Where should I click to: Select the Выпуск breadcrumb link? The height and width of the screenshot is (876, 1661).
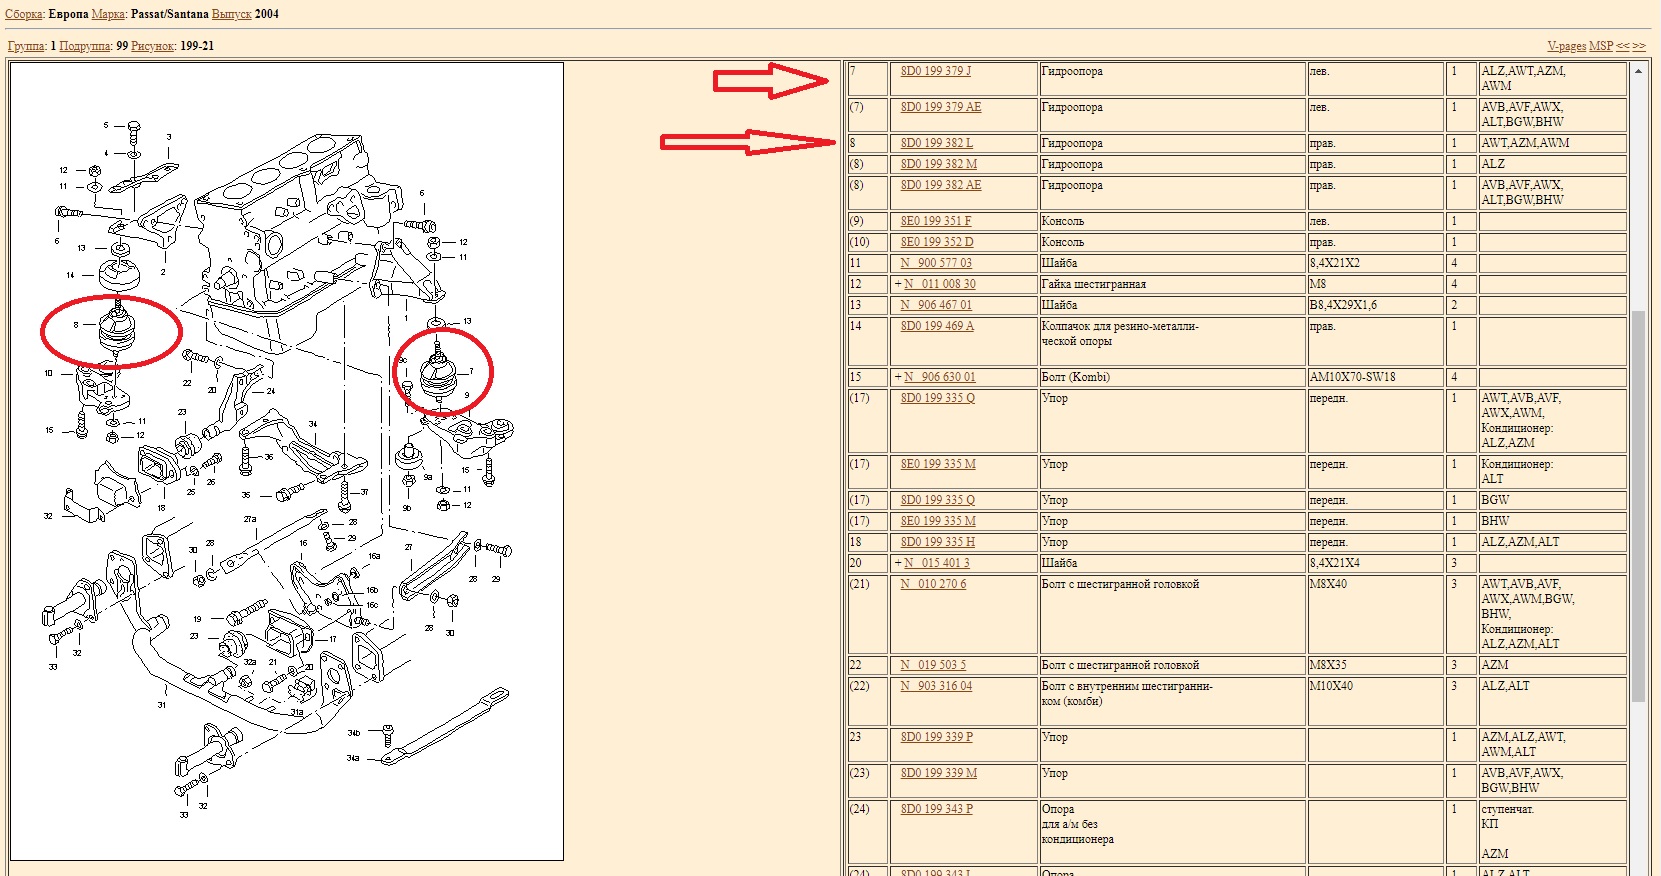click(x=231, y=14)
